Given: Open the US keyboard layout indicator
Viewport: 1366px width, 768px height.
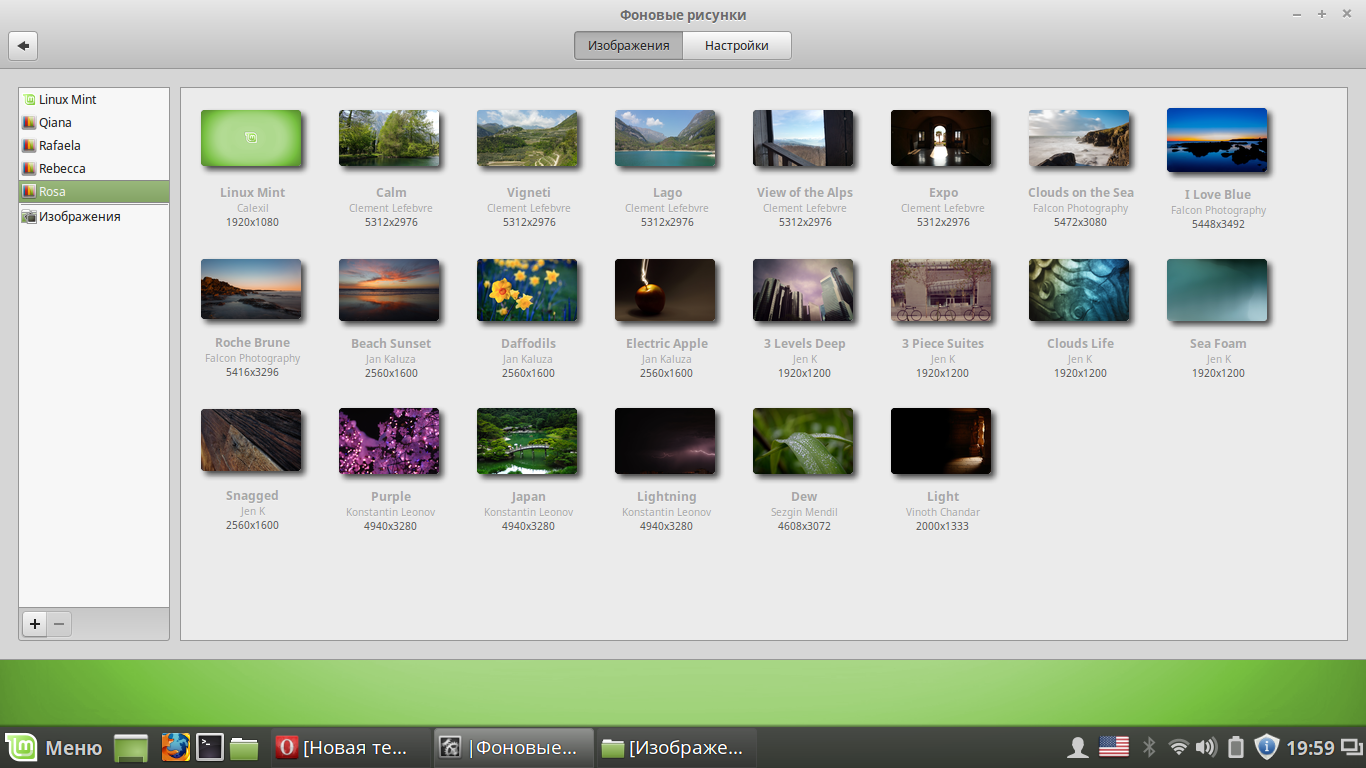Looking at the screenshot, I should [x=1114, y=747].
